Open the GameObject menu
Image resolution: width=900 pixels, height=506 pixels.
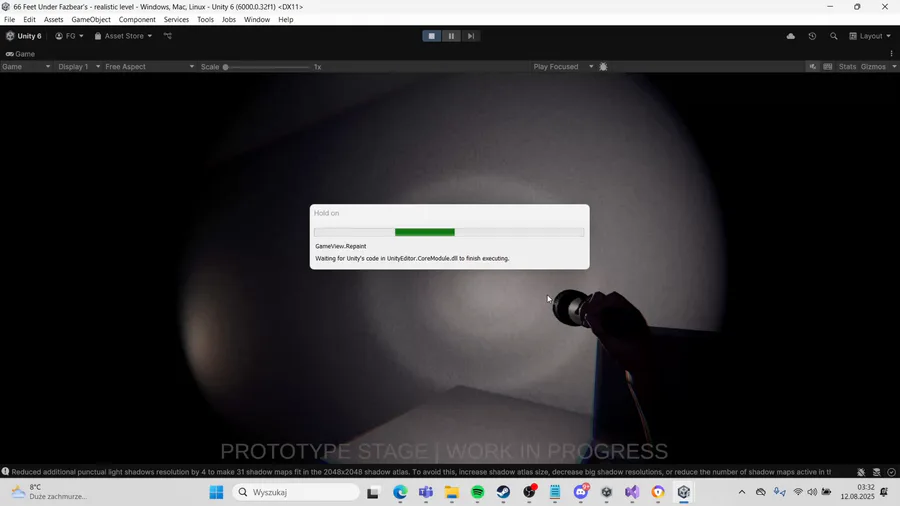(91, 20)
